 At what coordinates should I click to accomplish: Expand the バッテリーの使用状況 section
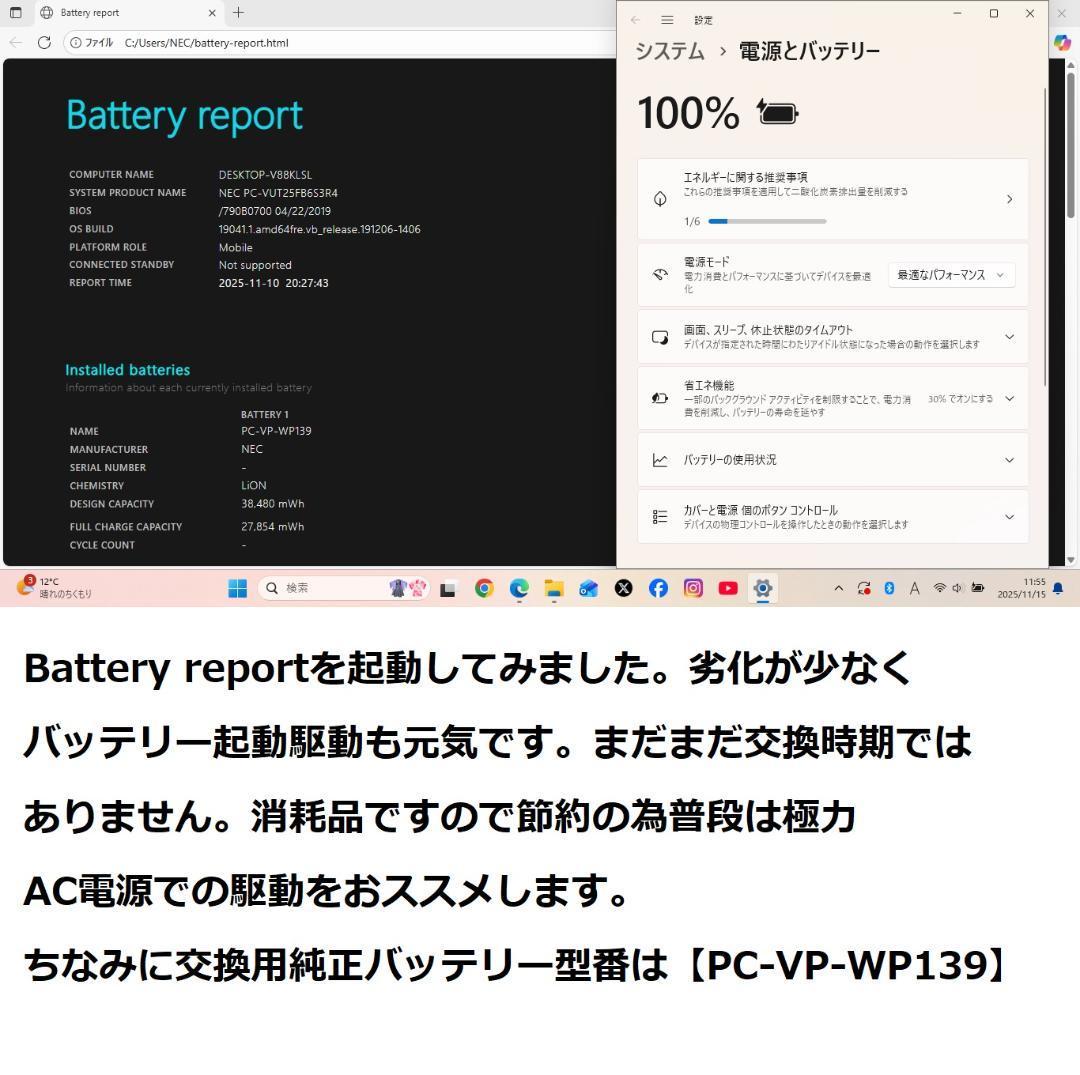[1009, 460]
